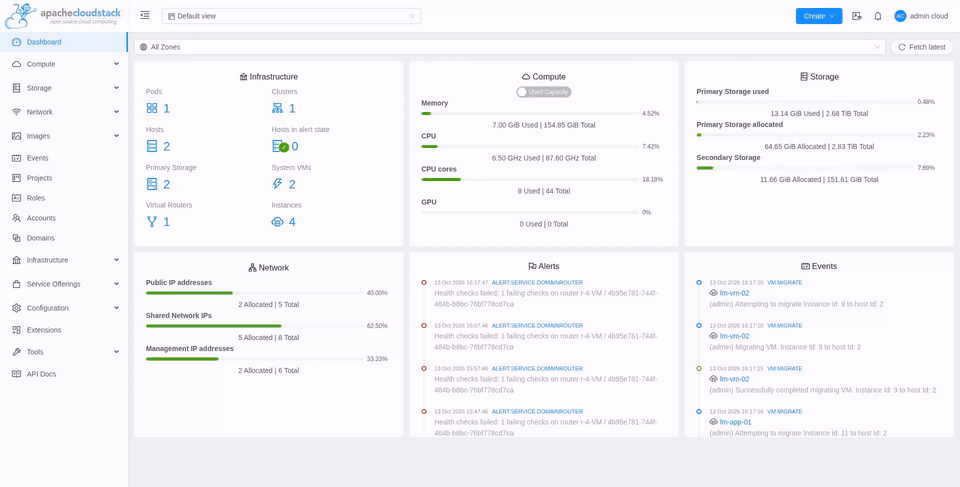
Task: Open the All Zones selector
Action: click(x=510, y=47)
